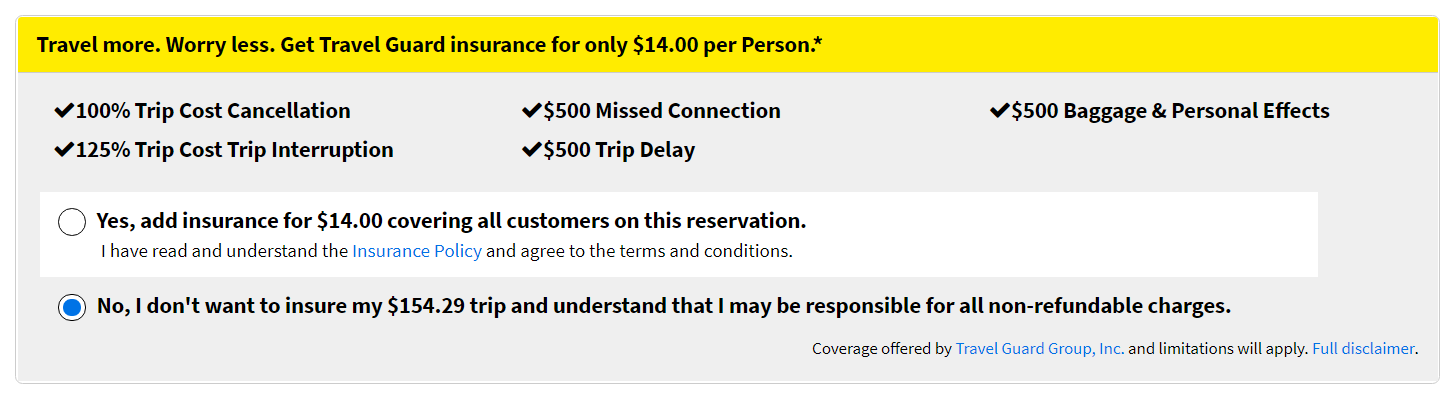This screenshot has width=1456, height=403.
Task: Select the Yes, add insurance radio button
Action: [72, 222]
